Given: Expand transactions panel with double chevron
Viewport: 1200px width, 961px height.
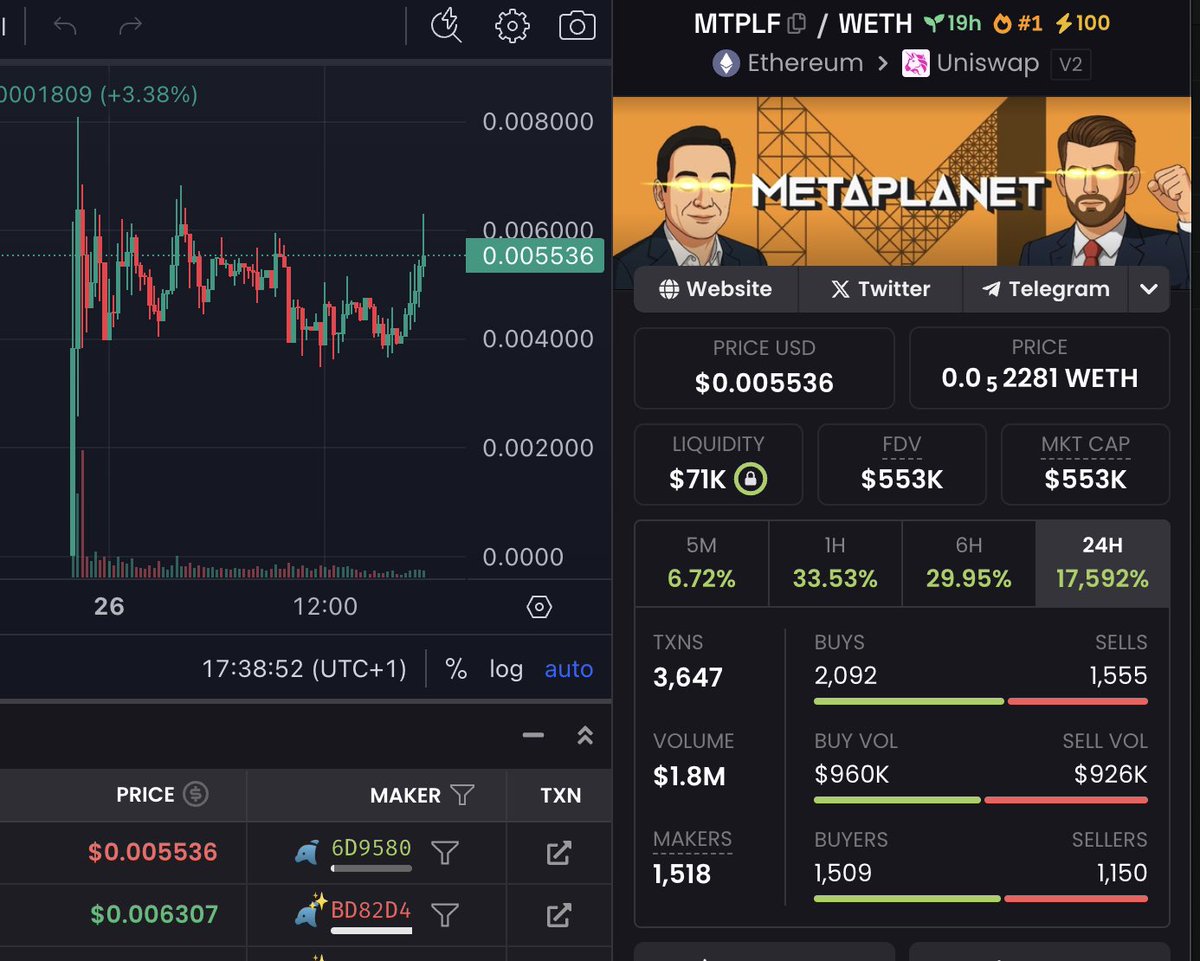Looking at the screenshot, I should pyautogui.click(x=586, y=735).
